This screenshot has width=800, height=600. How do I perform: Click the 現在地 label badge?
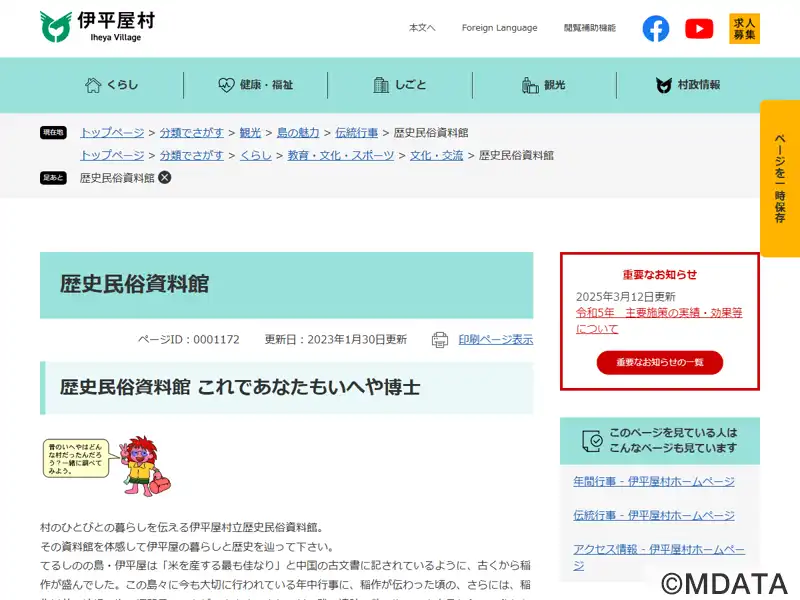pyautogui.click(x=53, y=133)
